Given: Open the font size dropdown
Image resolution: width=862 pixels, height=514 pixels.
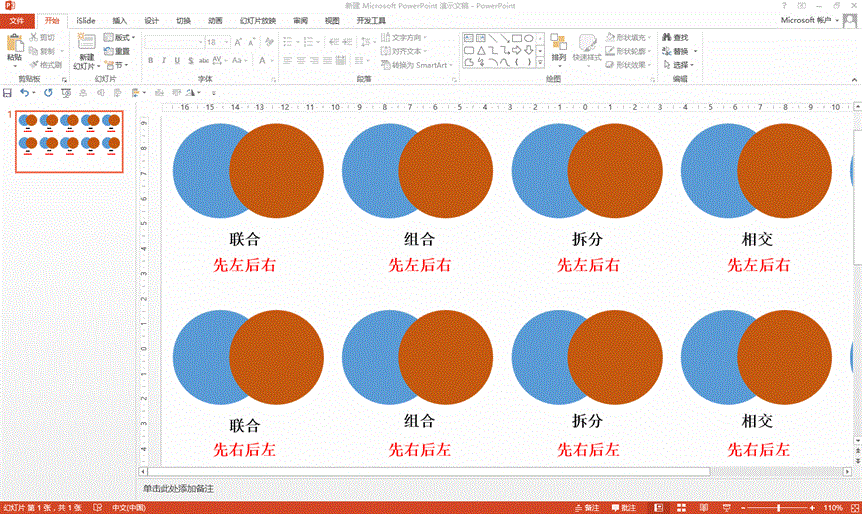Looking at the screenshot, I should 226,43.
